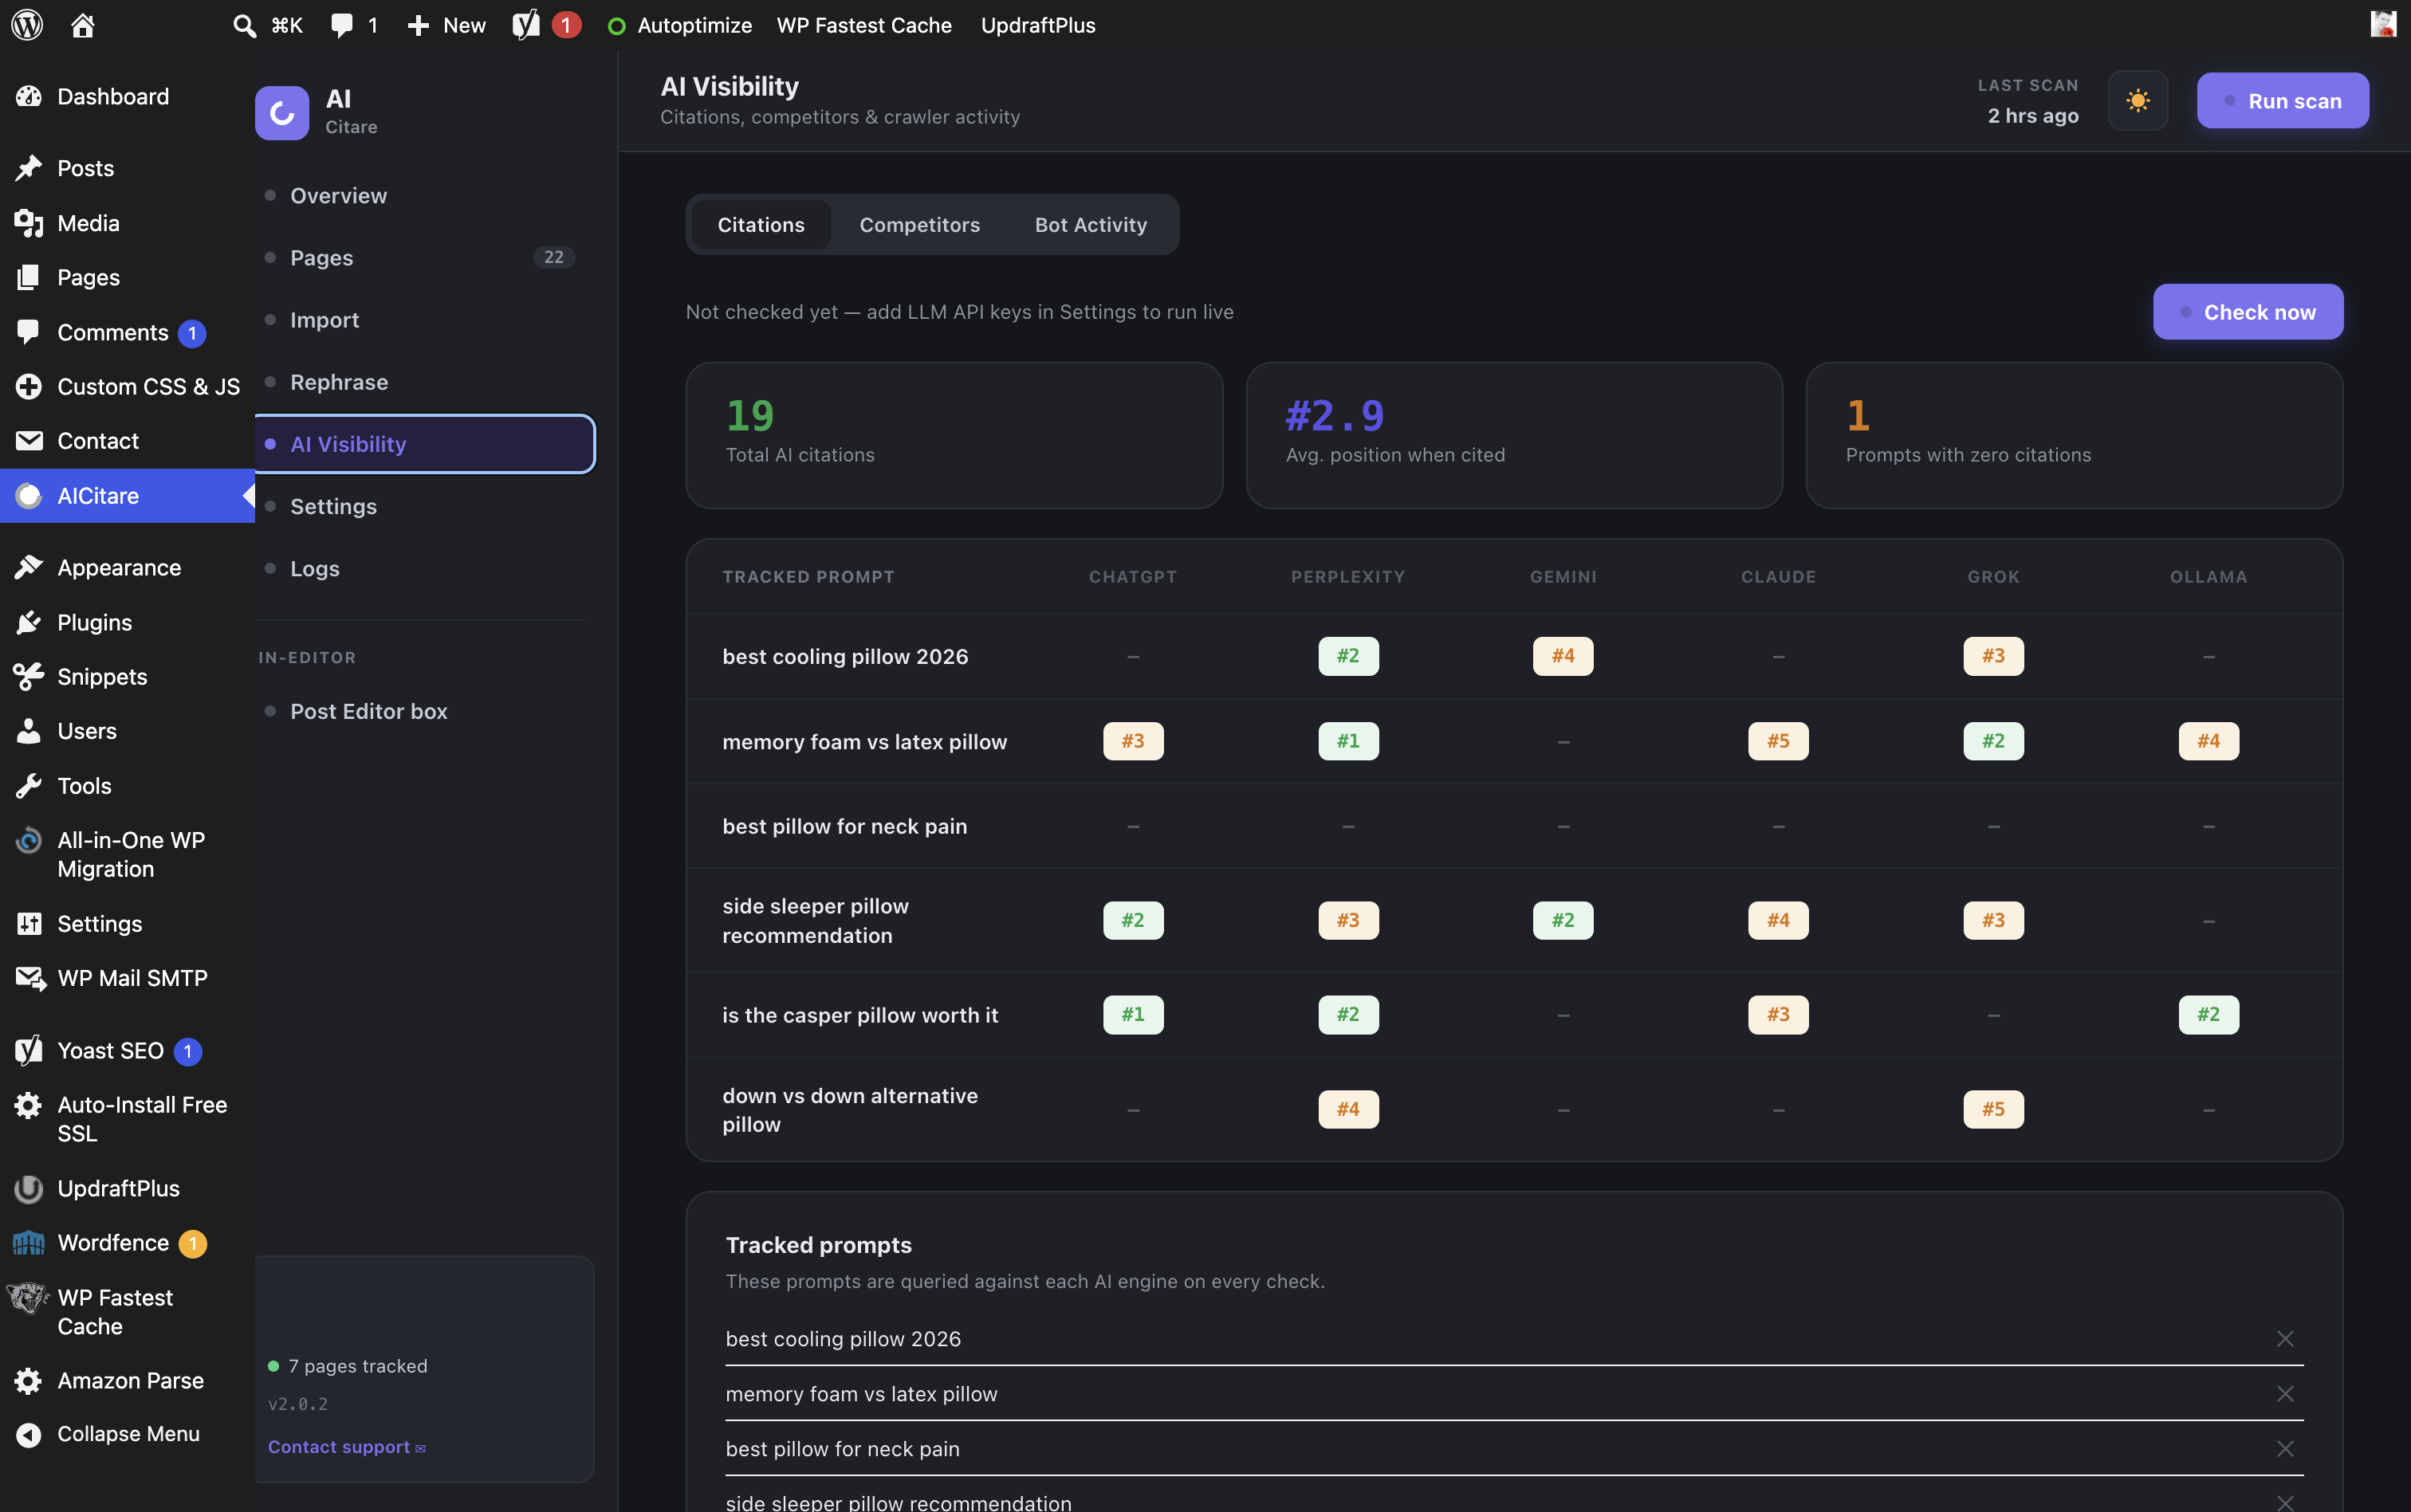Image resolution: width=2411 pixels, height=1512 pixels.
Task: Open UpdraftPlus in the admin sidebar
Action: [118, 1188]
